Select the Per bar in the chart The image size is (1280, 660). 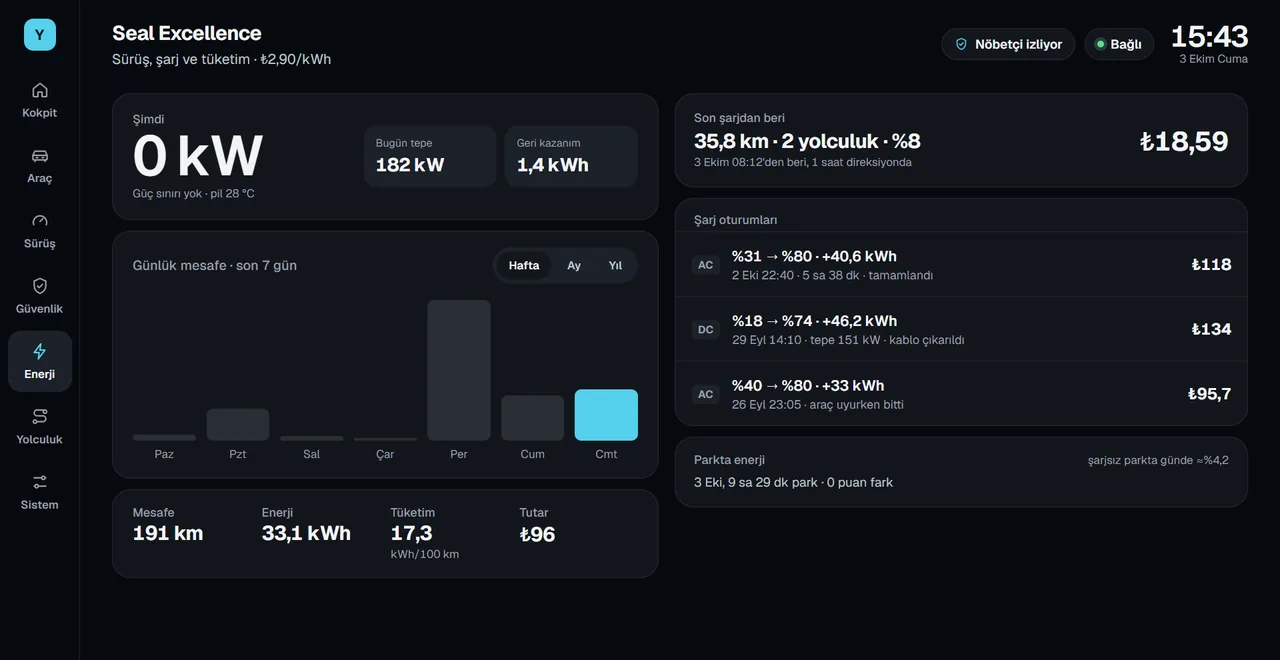coord(459,370)
